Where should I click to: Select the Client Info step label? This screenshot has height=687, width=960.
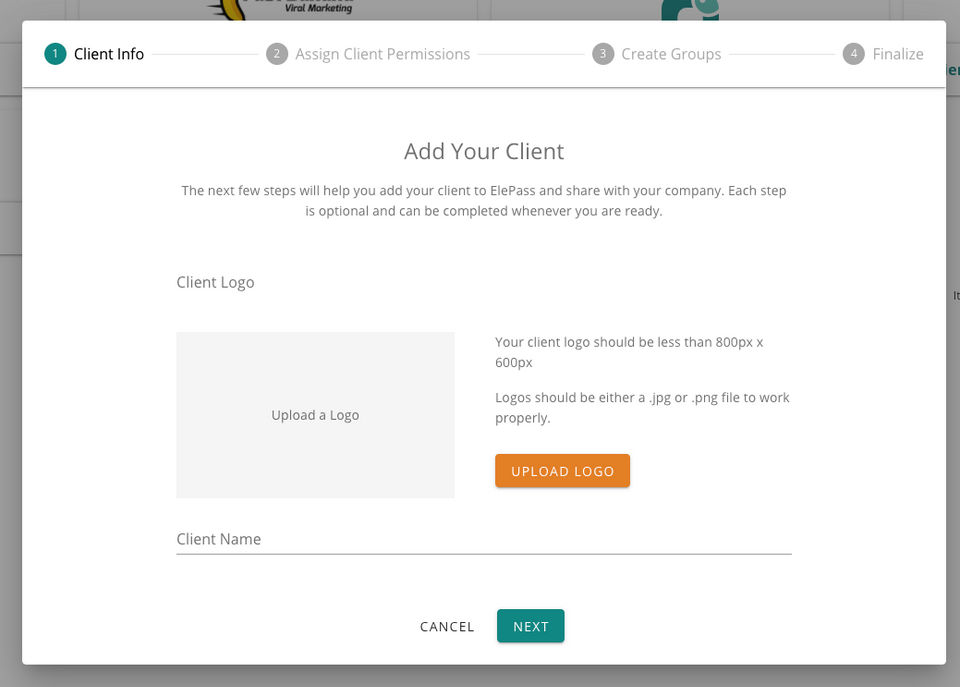[x=109, y=54]
